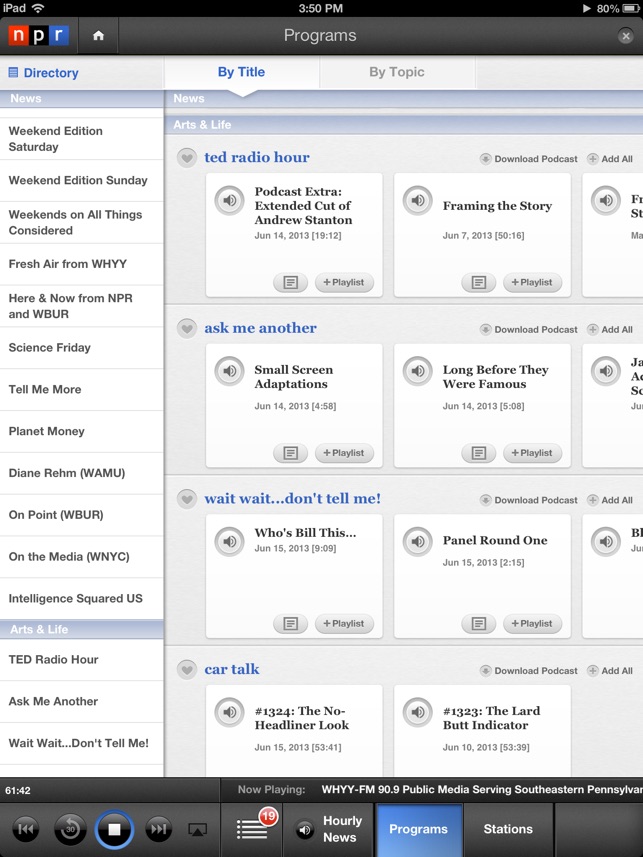This screenshot has width=643, height=857.
Task: Select Fresh Air from WHYY
Action: pyautogui.click(x=81, y=264)
